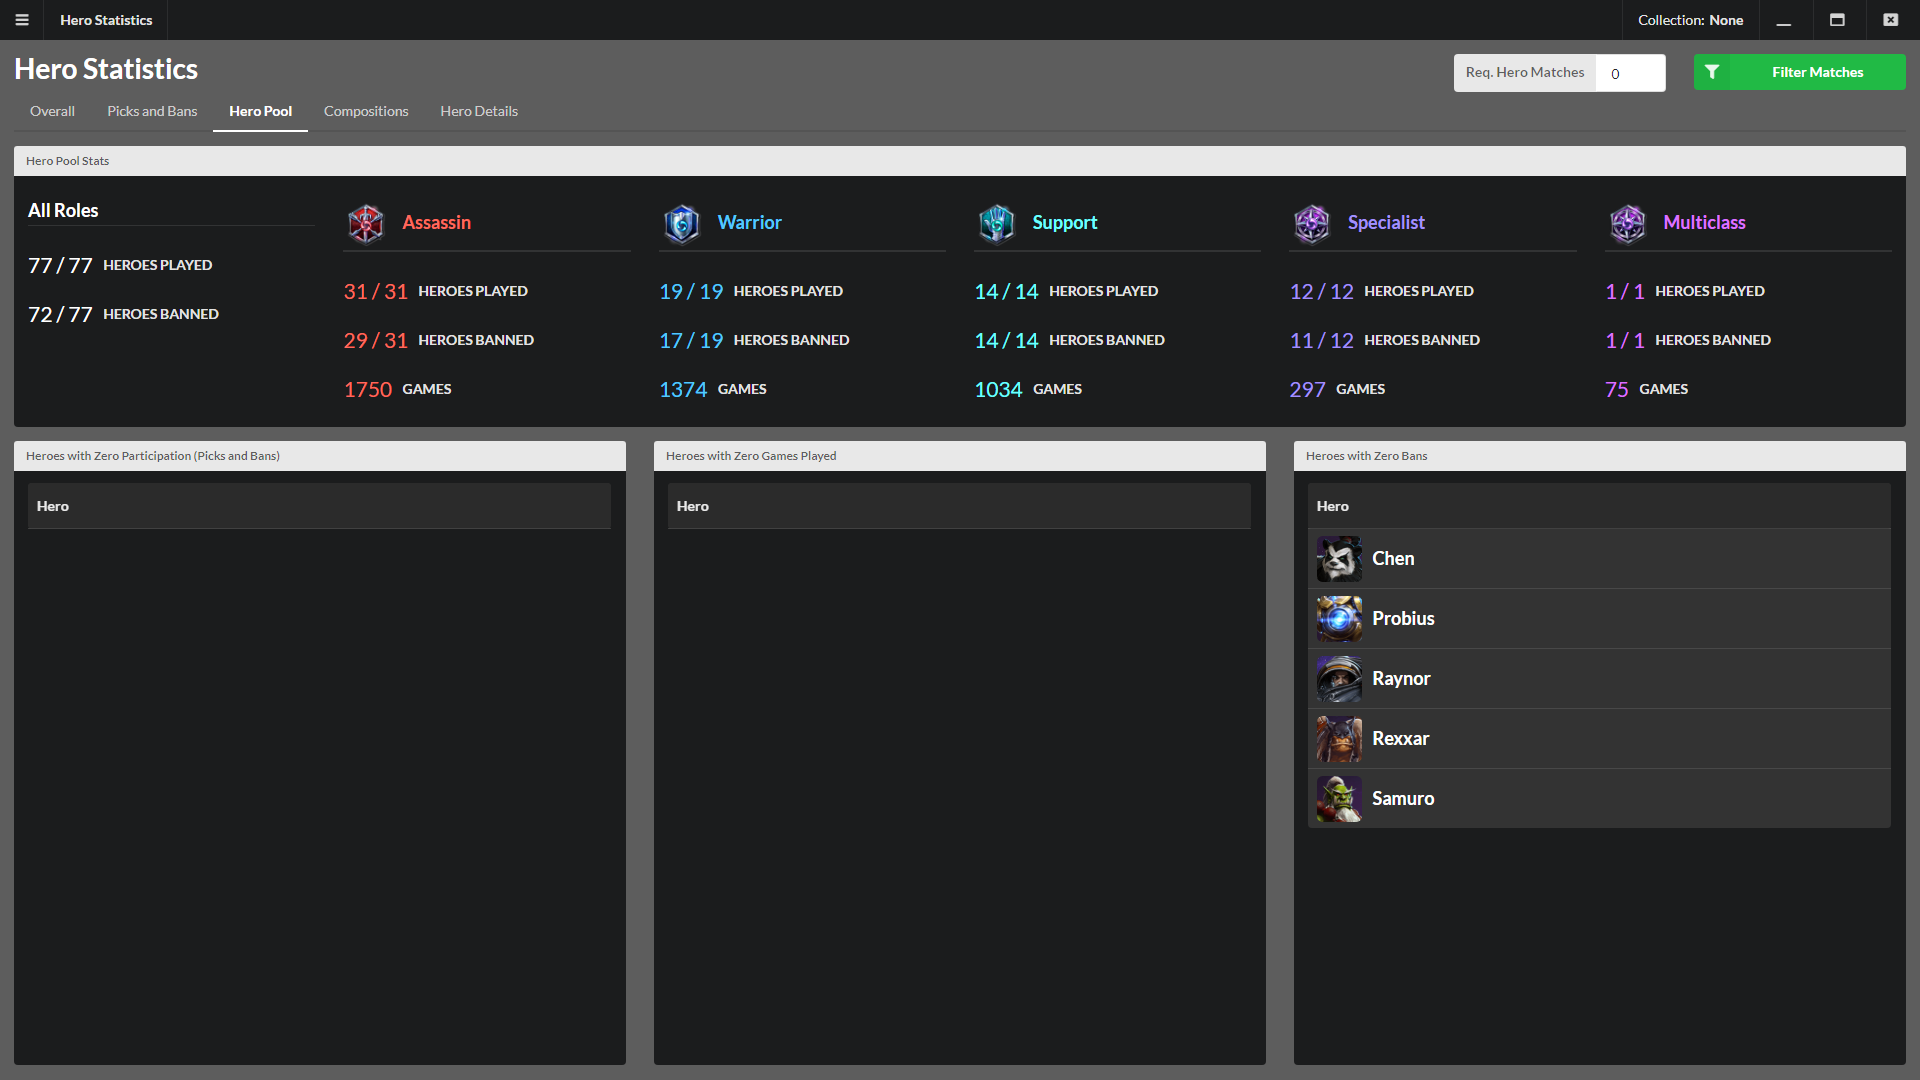The image size is (1920, 1080).
Task: Click the Support role icon
Action: point(998,222)
